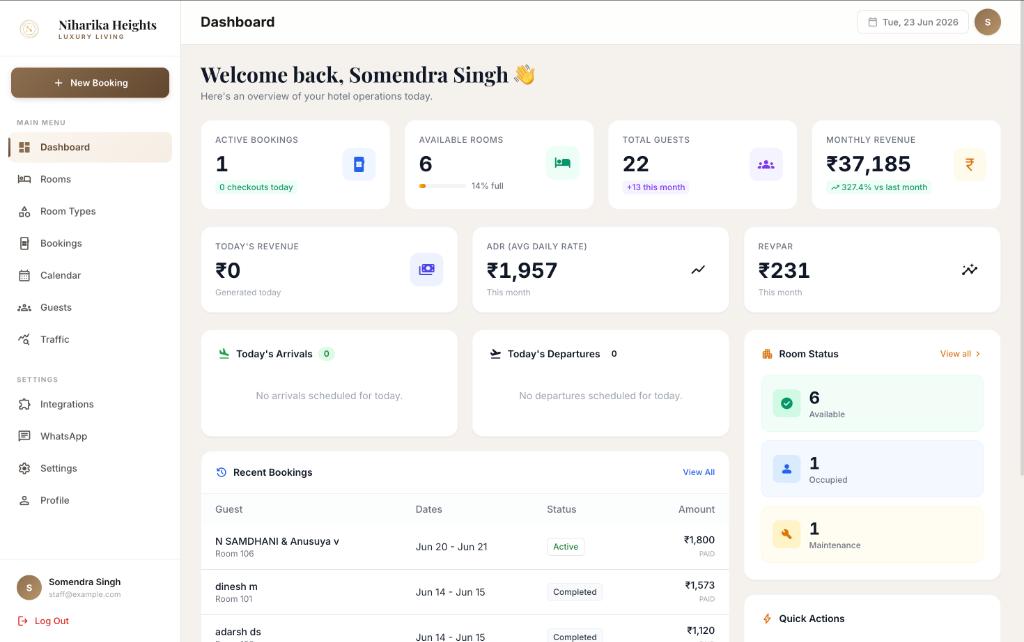This screenshot has width=1024, height=642.
Task: Open the Dashboard grid icon in sidebar
Action: pyautogui.click(x=24, y=147)
